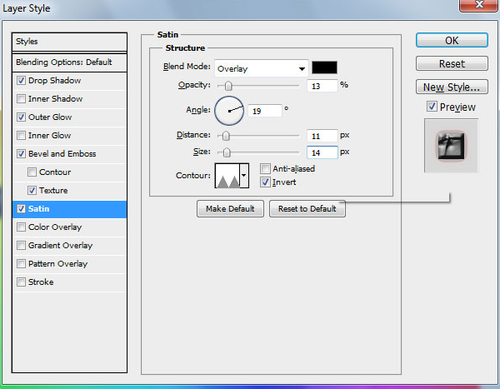Click the New Style... button
The image size is (500, 389).
[x=452, y=87]
